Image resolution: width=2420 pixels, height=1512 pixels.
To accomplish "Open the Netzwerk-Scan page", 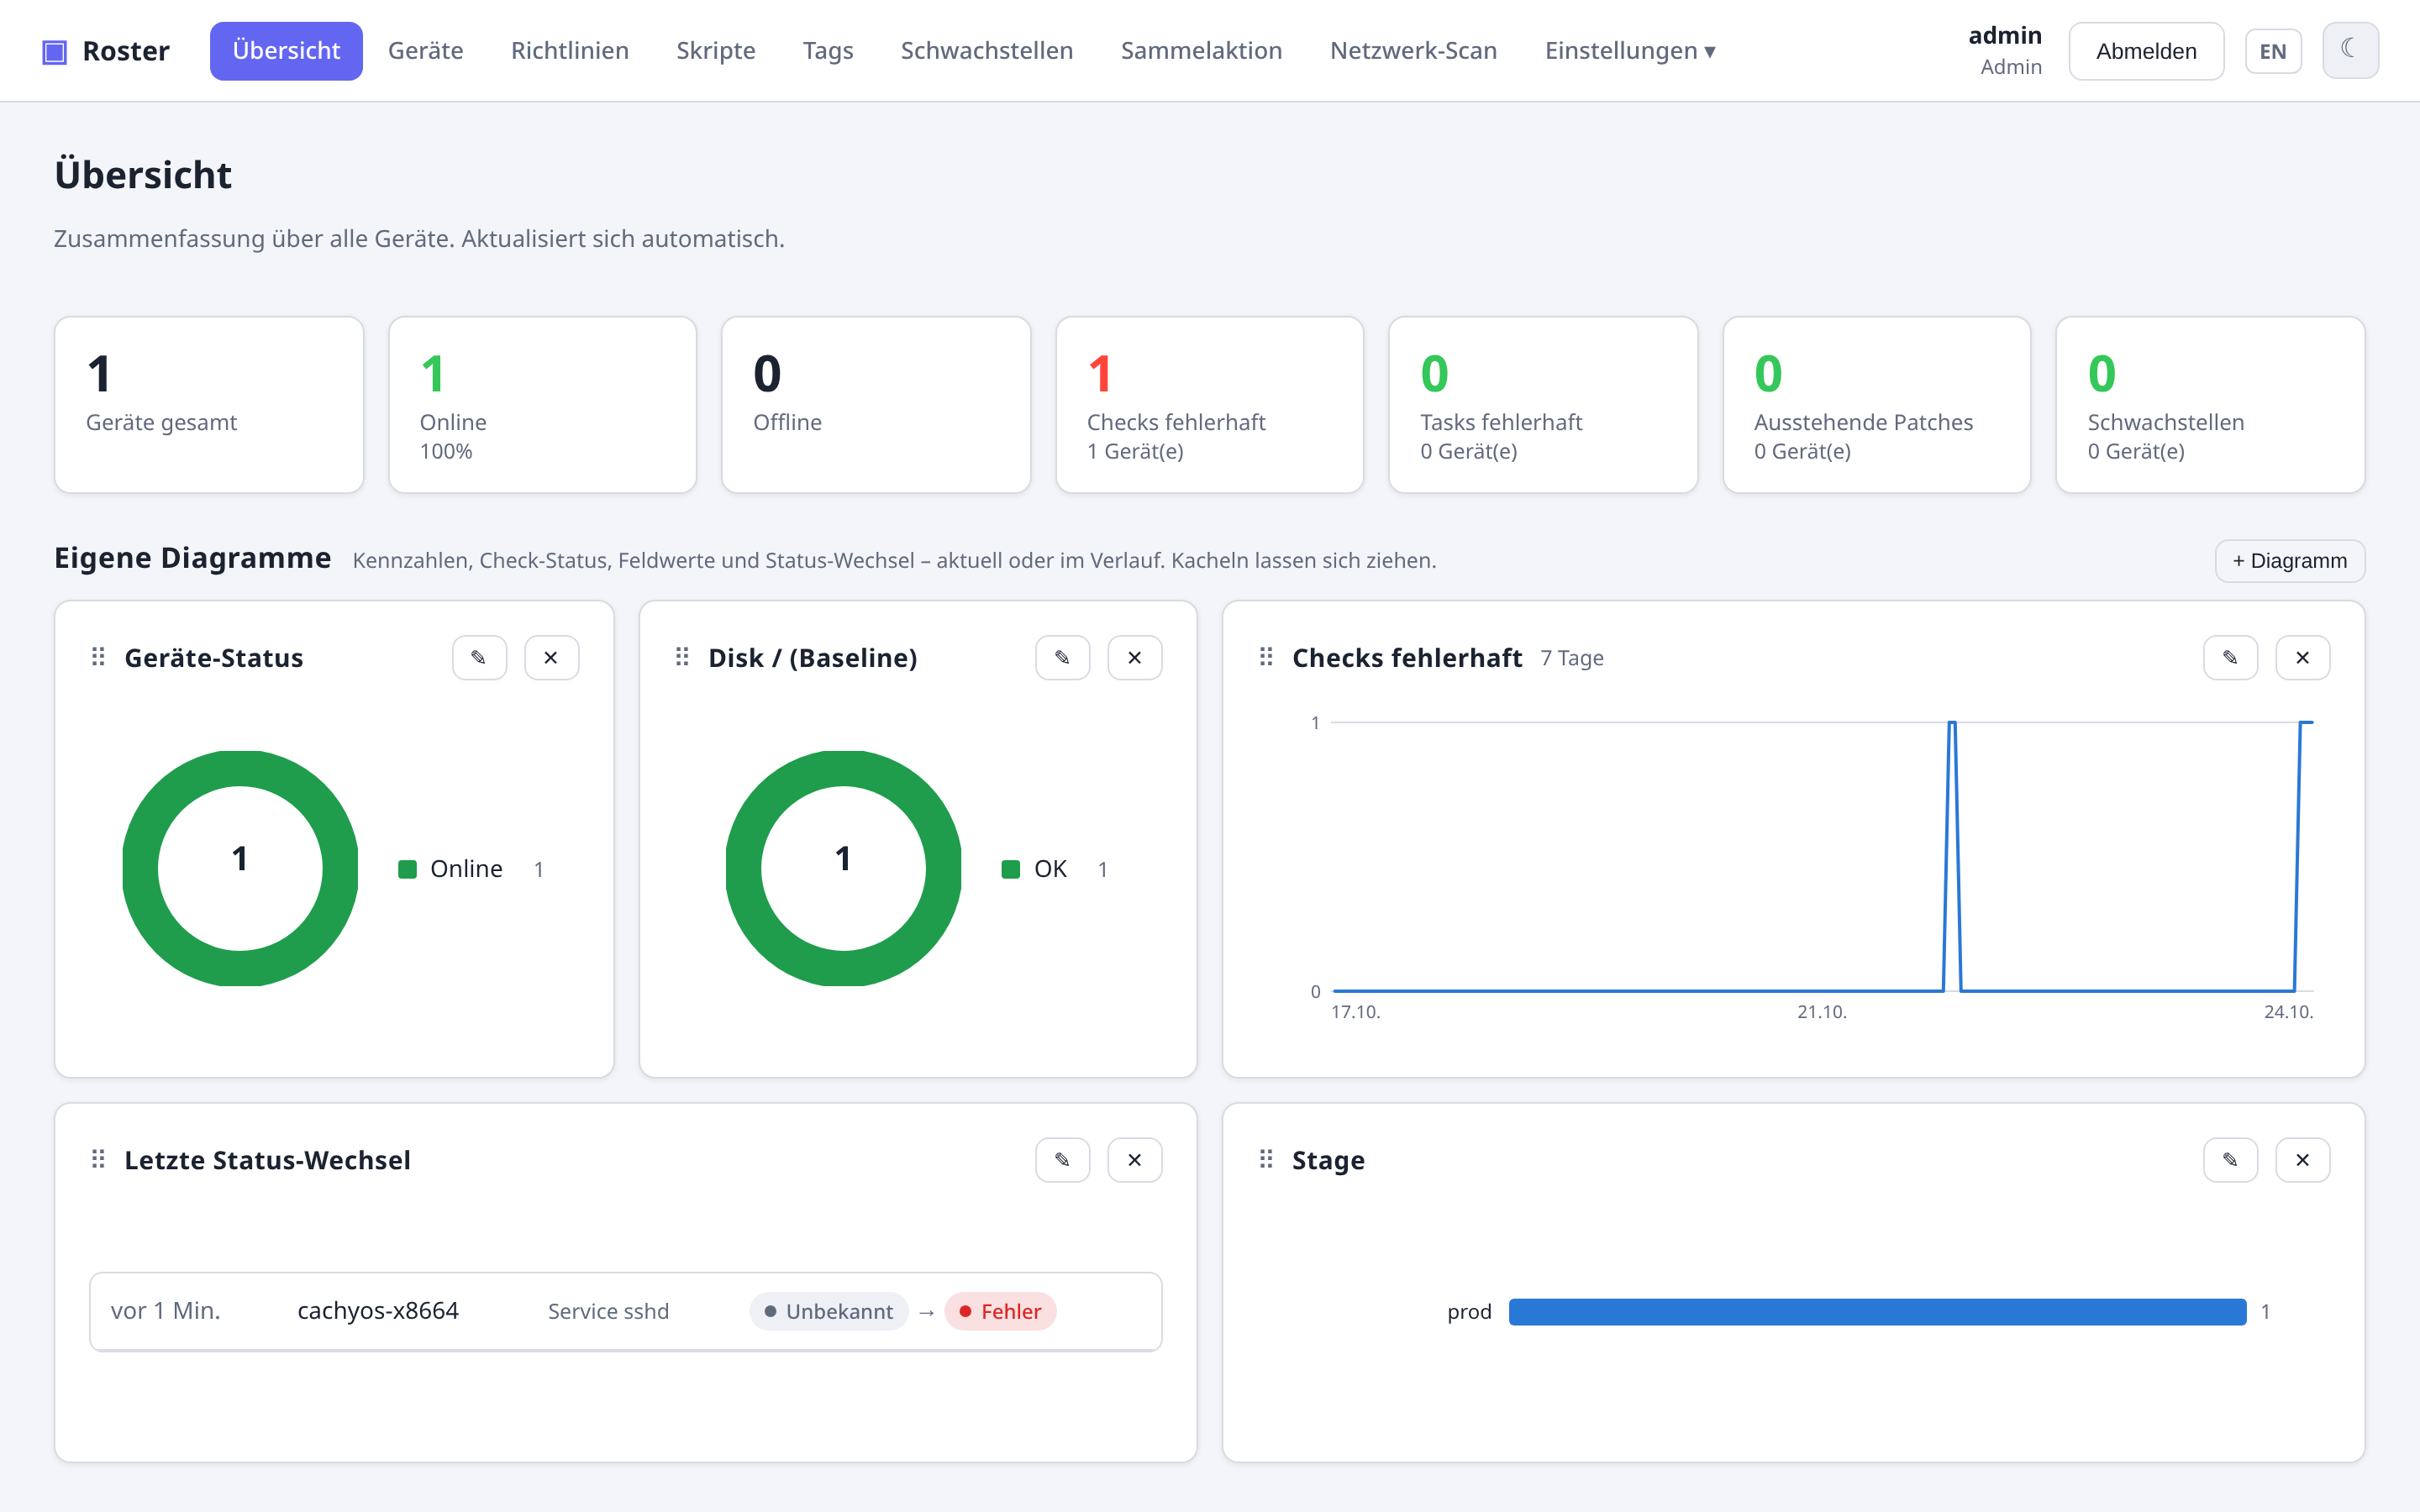I will [x=1414, y=51].
